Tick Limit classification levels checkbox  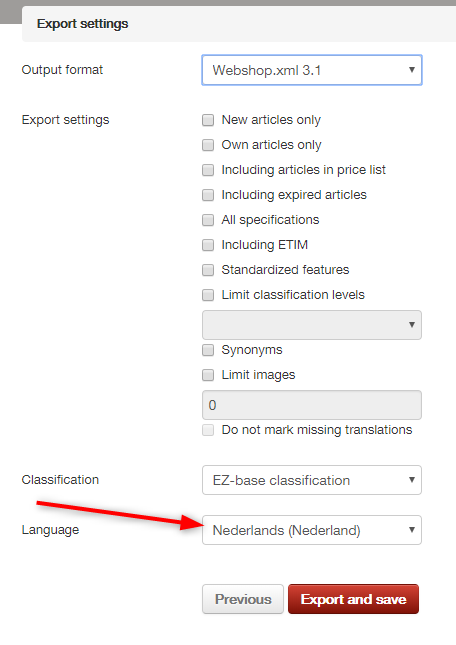pos(208,295)
